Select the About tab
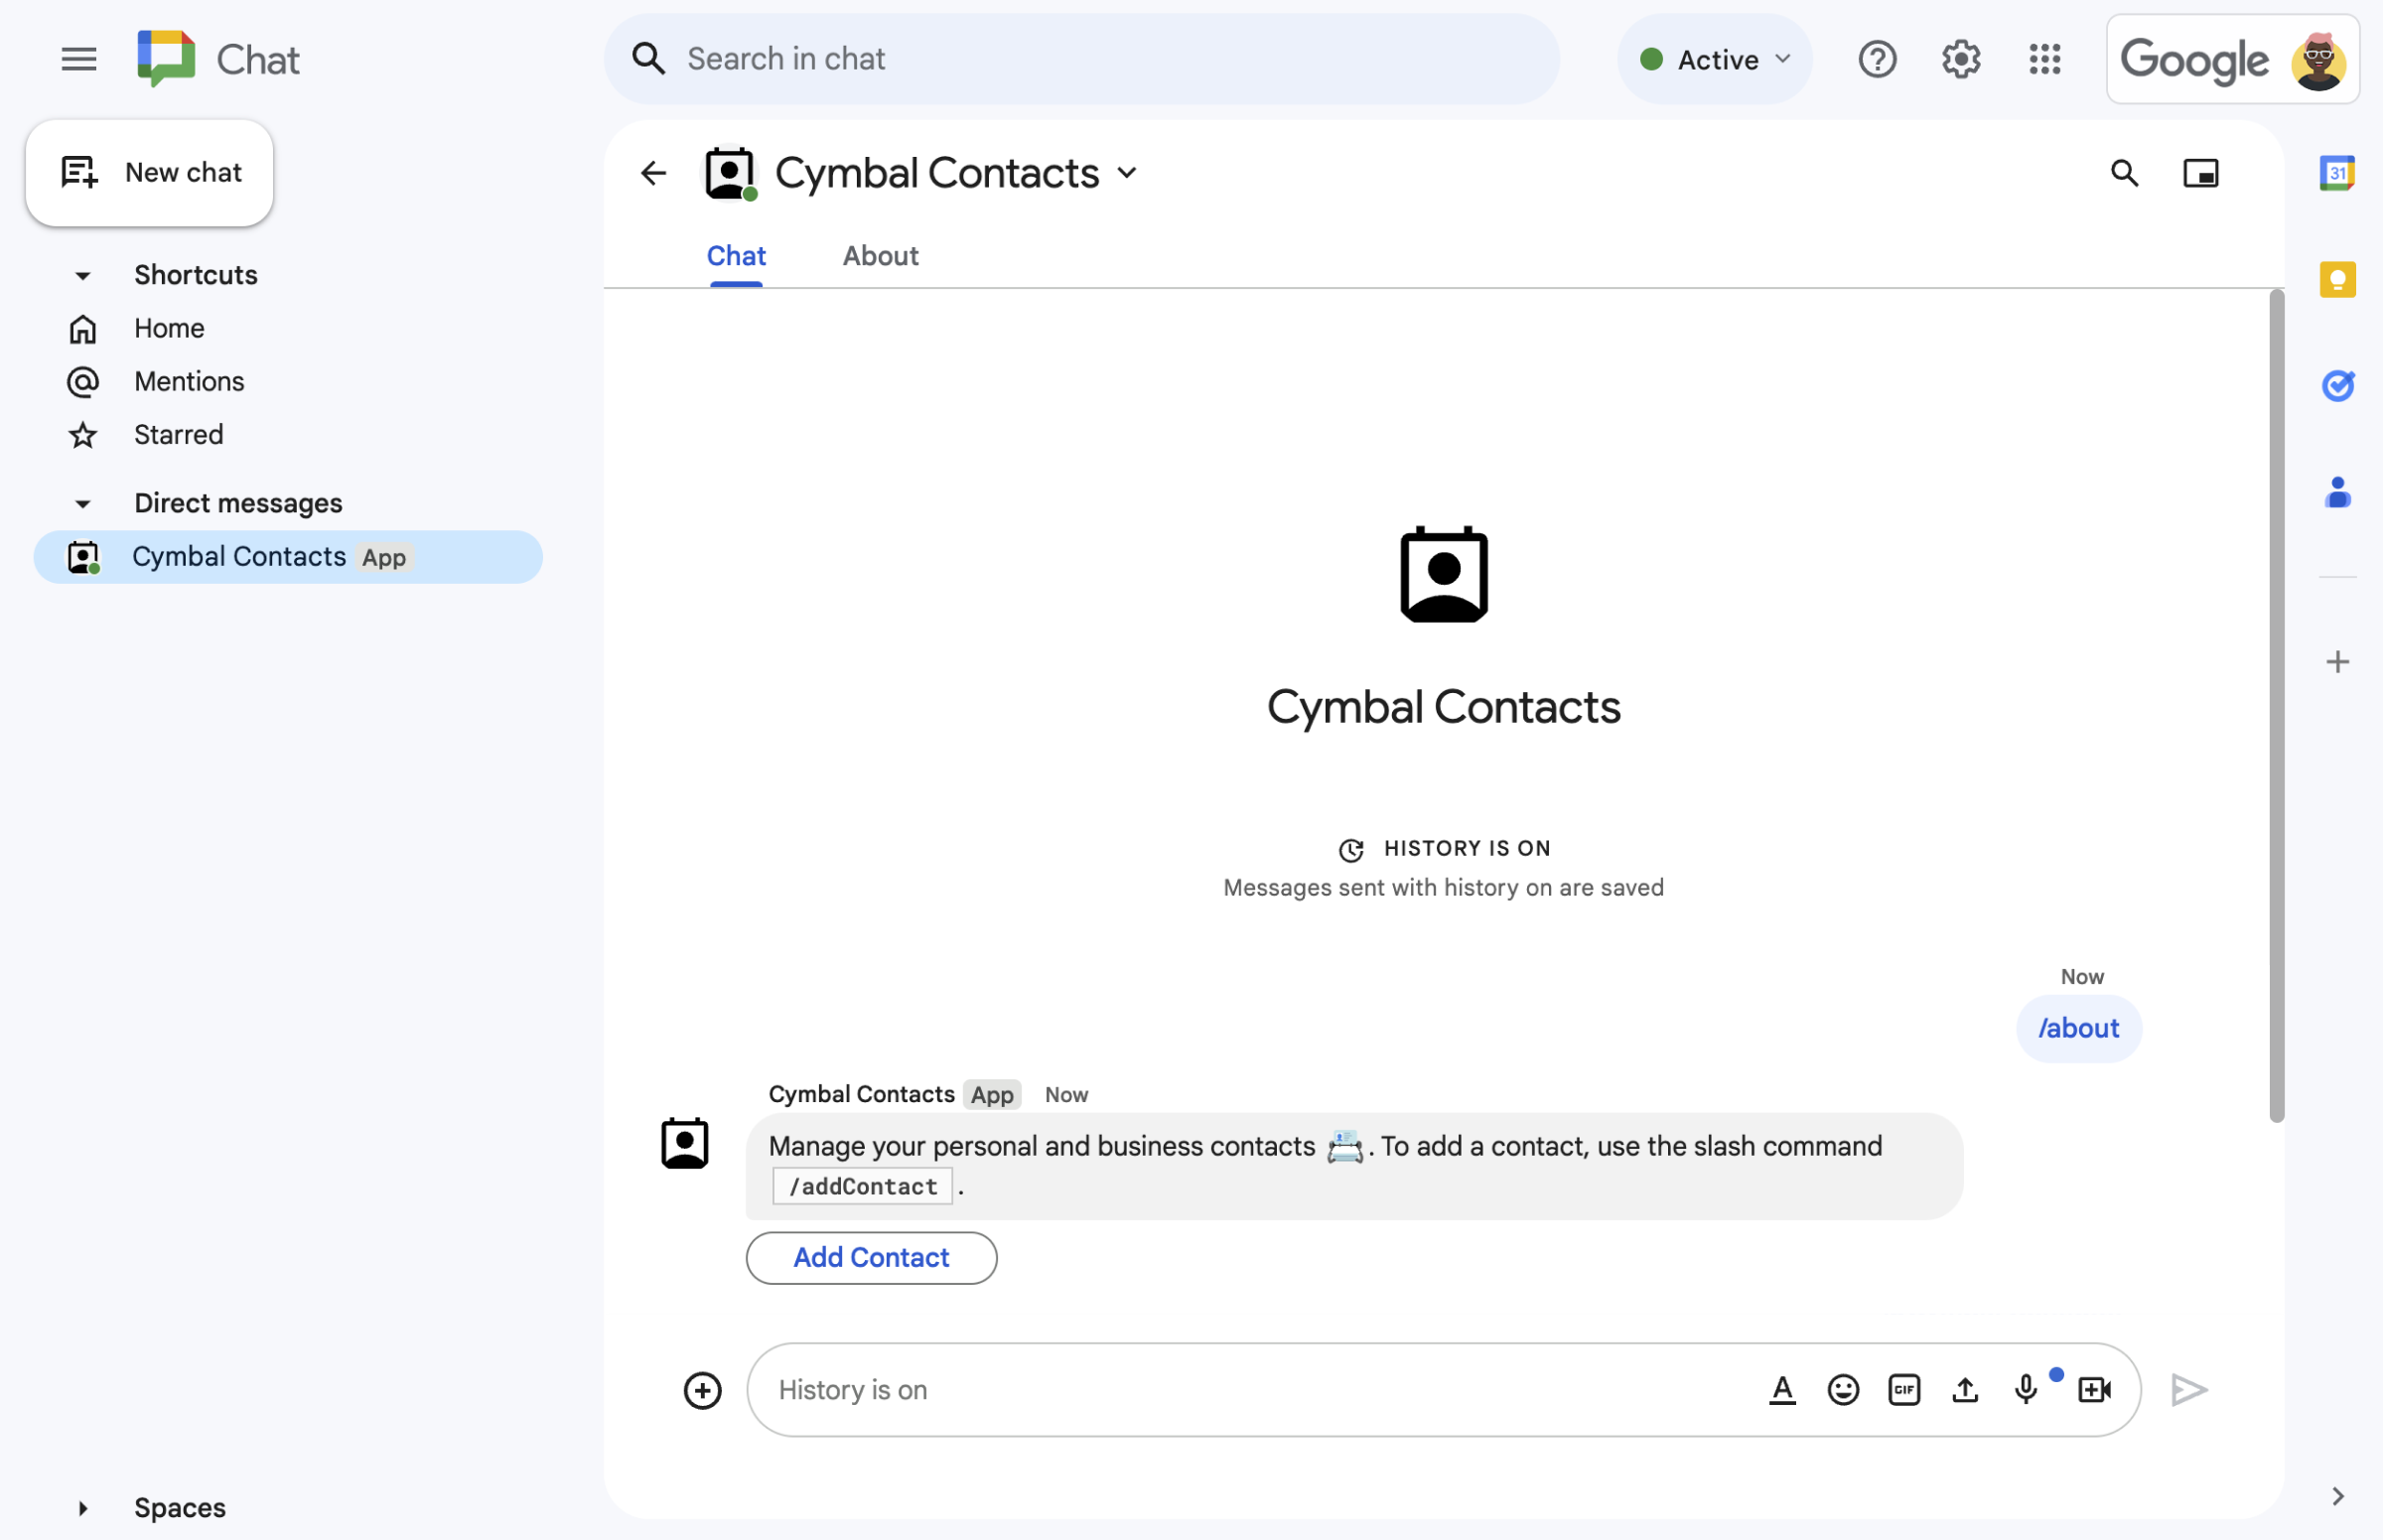2383x1540 pixels. click(881, 255)
